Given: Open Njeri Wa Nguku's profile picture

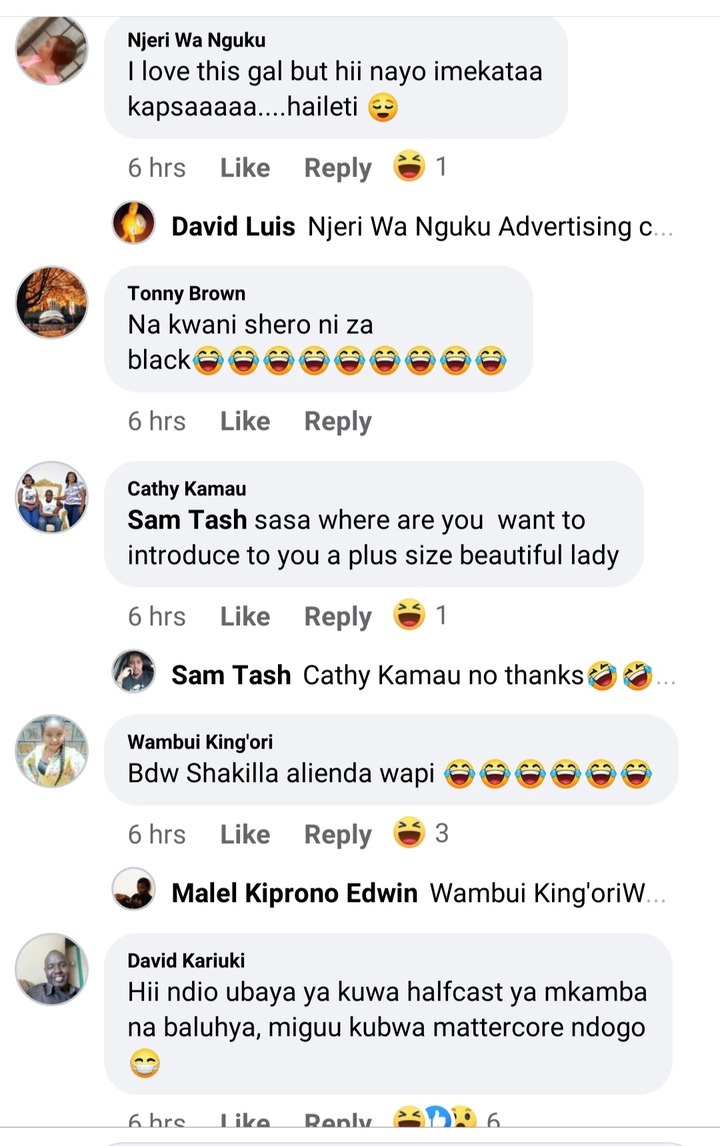Looking at the screenshot, I should 52,50.
